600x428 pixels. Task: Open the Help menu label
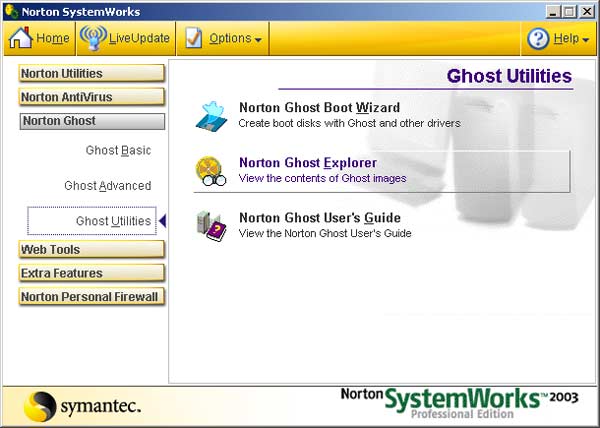[x=566, y=38]
